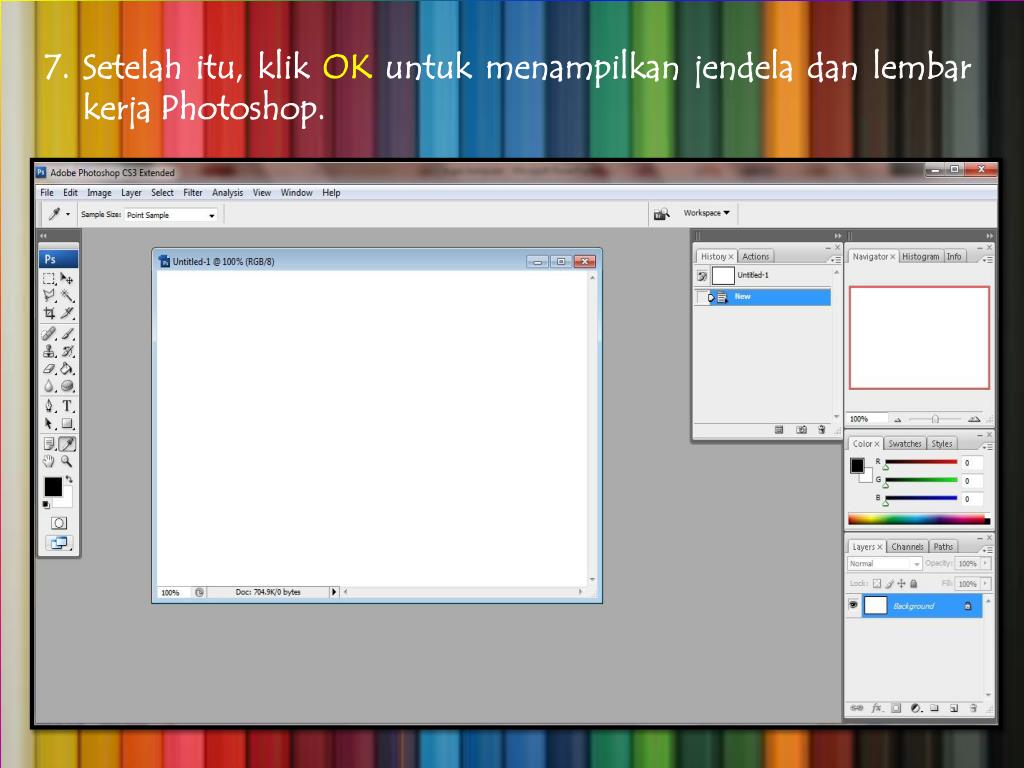
Task: Open the layer blend mode dropdown
Action: [884, 564]
